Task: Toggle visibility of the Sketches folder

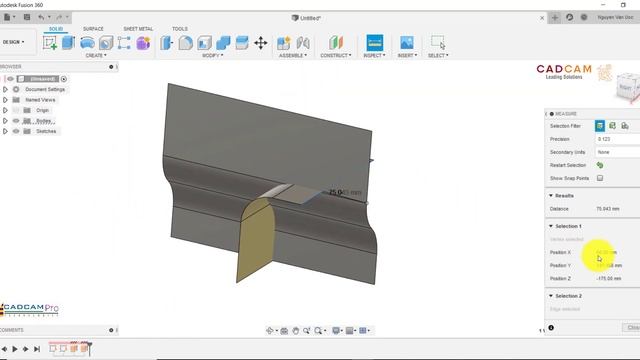Action: (x=16, y=131)
